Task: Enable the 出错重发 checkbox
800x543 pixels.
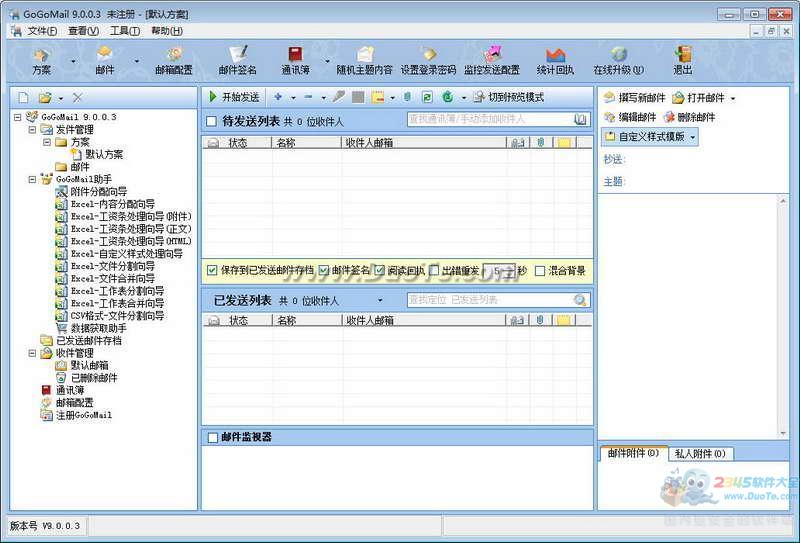Action: coord(435,270)
